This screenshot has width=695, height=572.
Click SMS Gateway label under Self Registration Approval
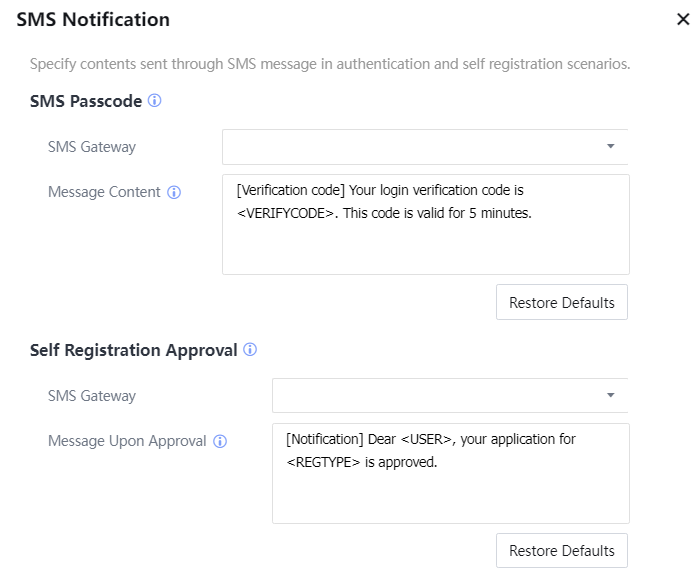pyautogui.click(x=92, y=396)
